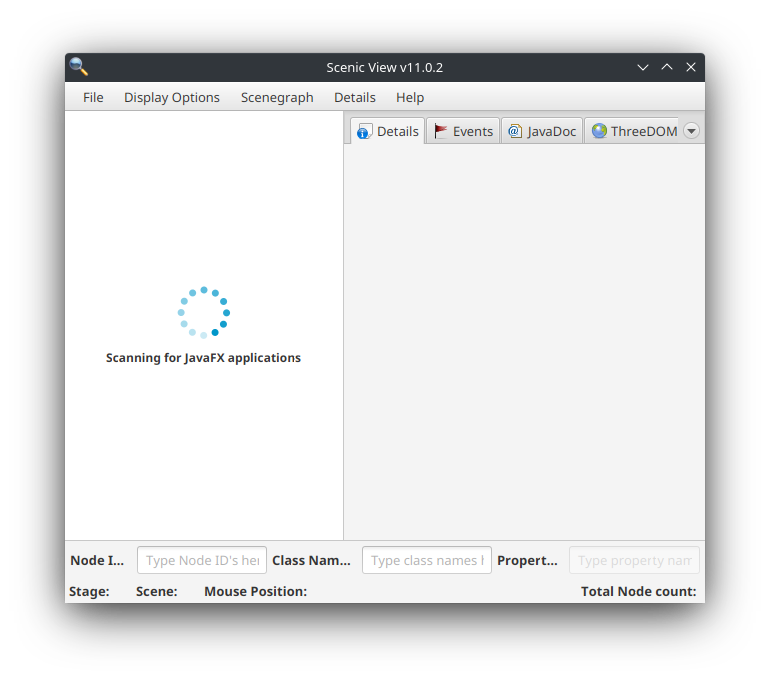The width and height of the screenshot is (770, 680).
Task: Click the 'Total Node count:' status label
Action: click(x=638, y=591)
